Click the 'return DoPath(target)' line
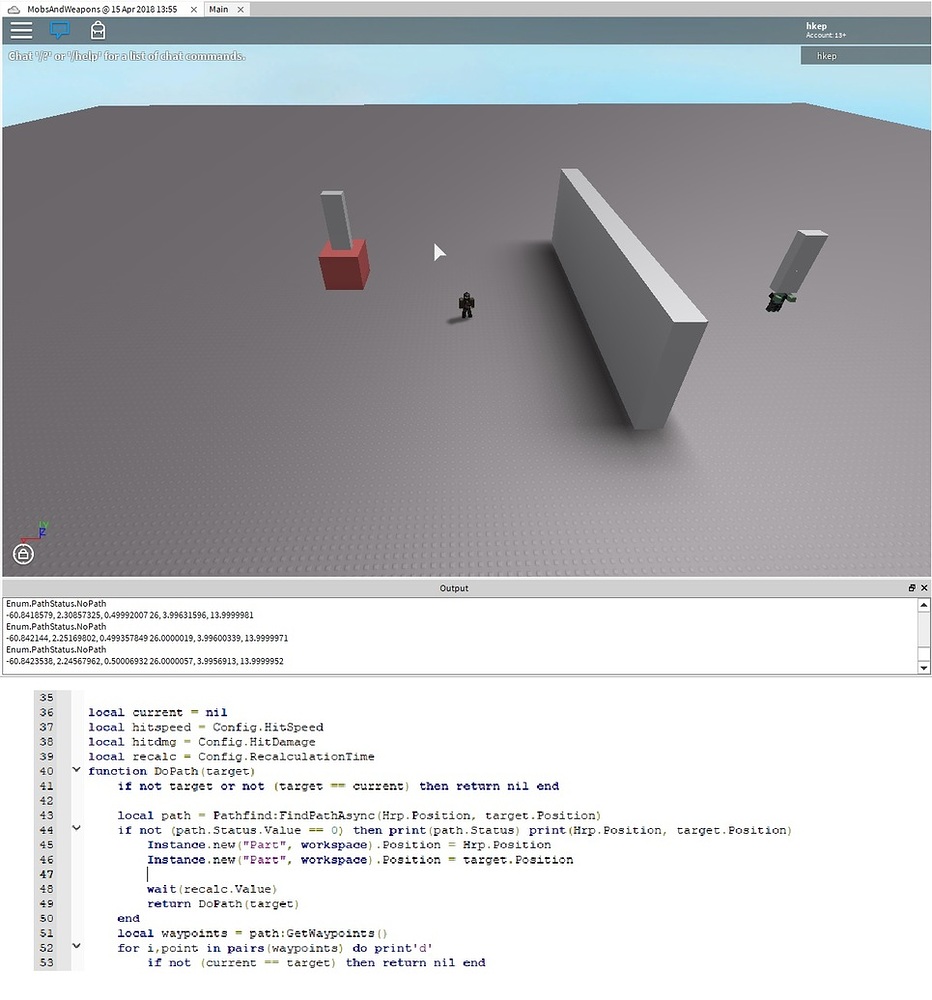This screenshot has height=1000, width=932. 223,903
